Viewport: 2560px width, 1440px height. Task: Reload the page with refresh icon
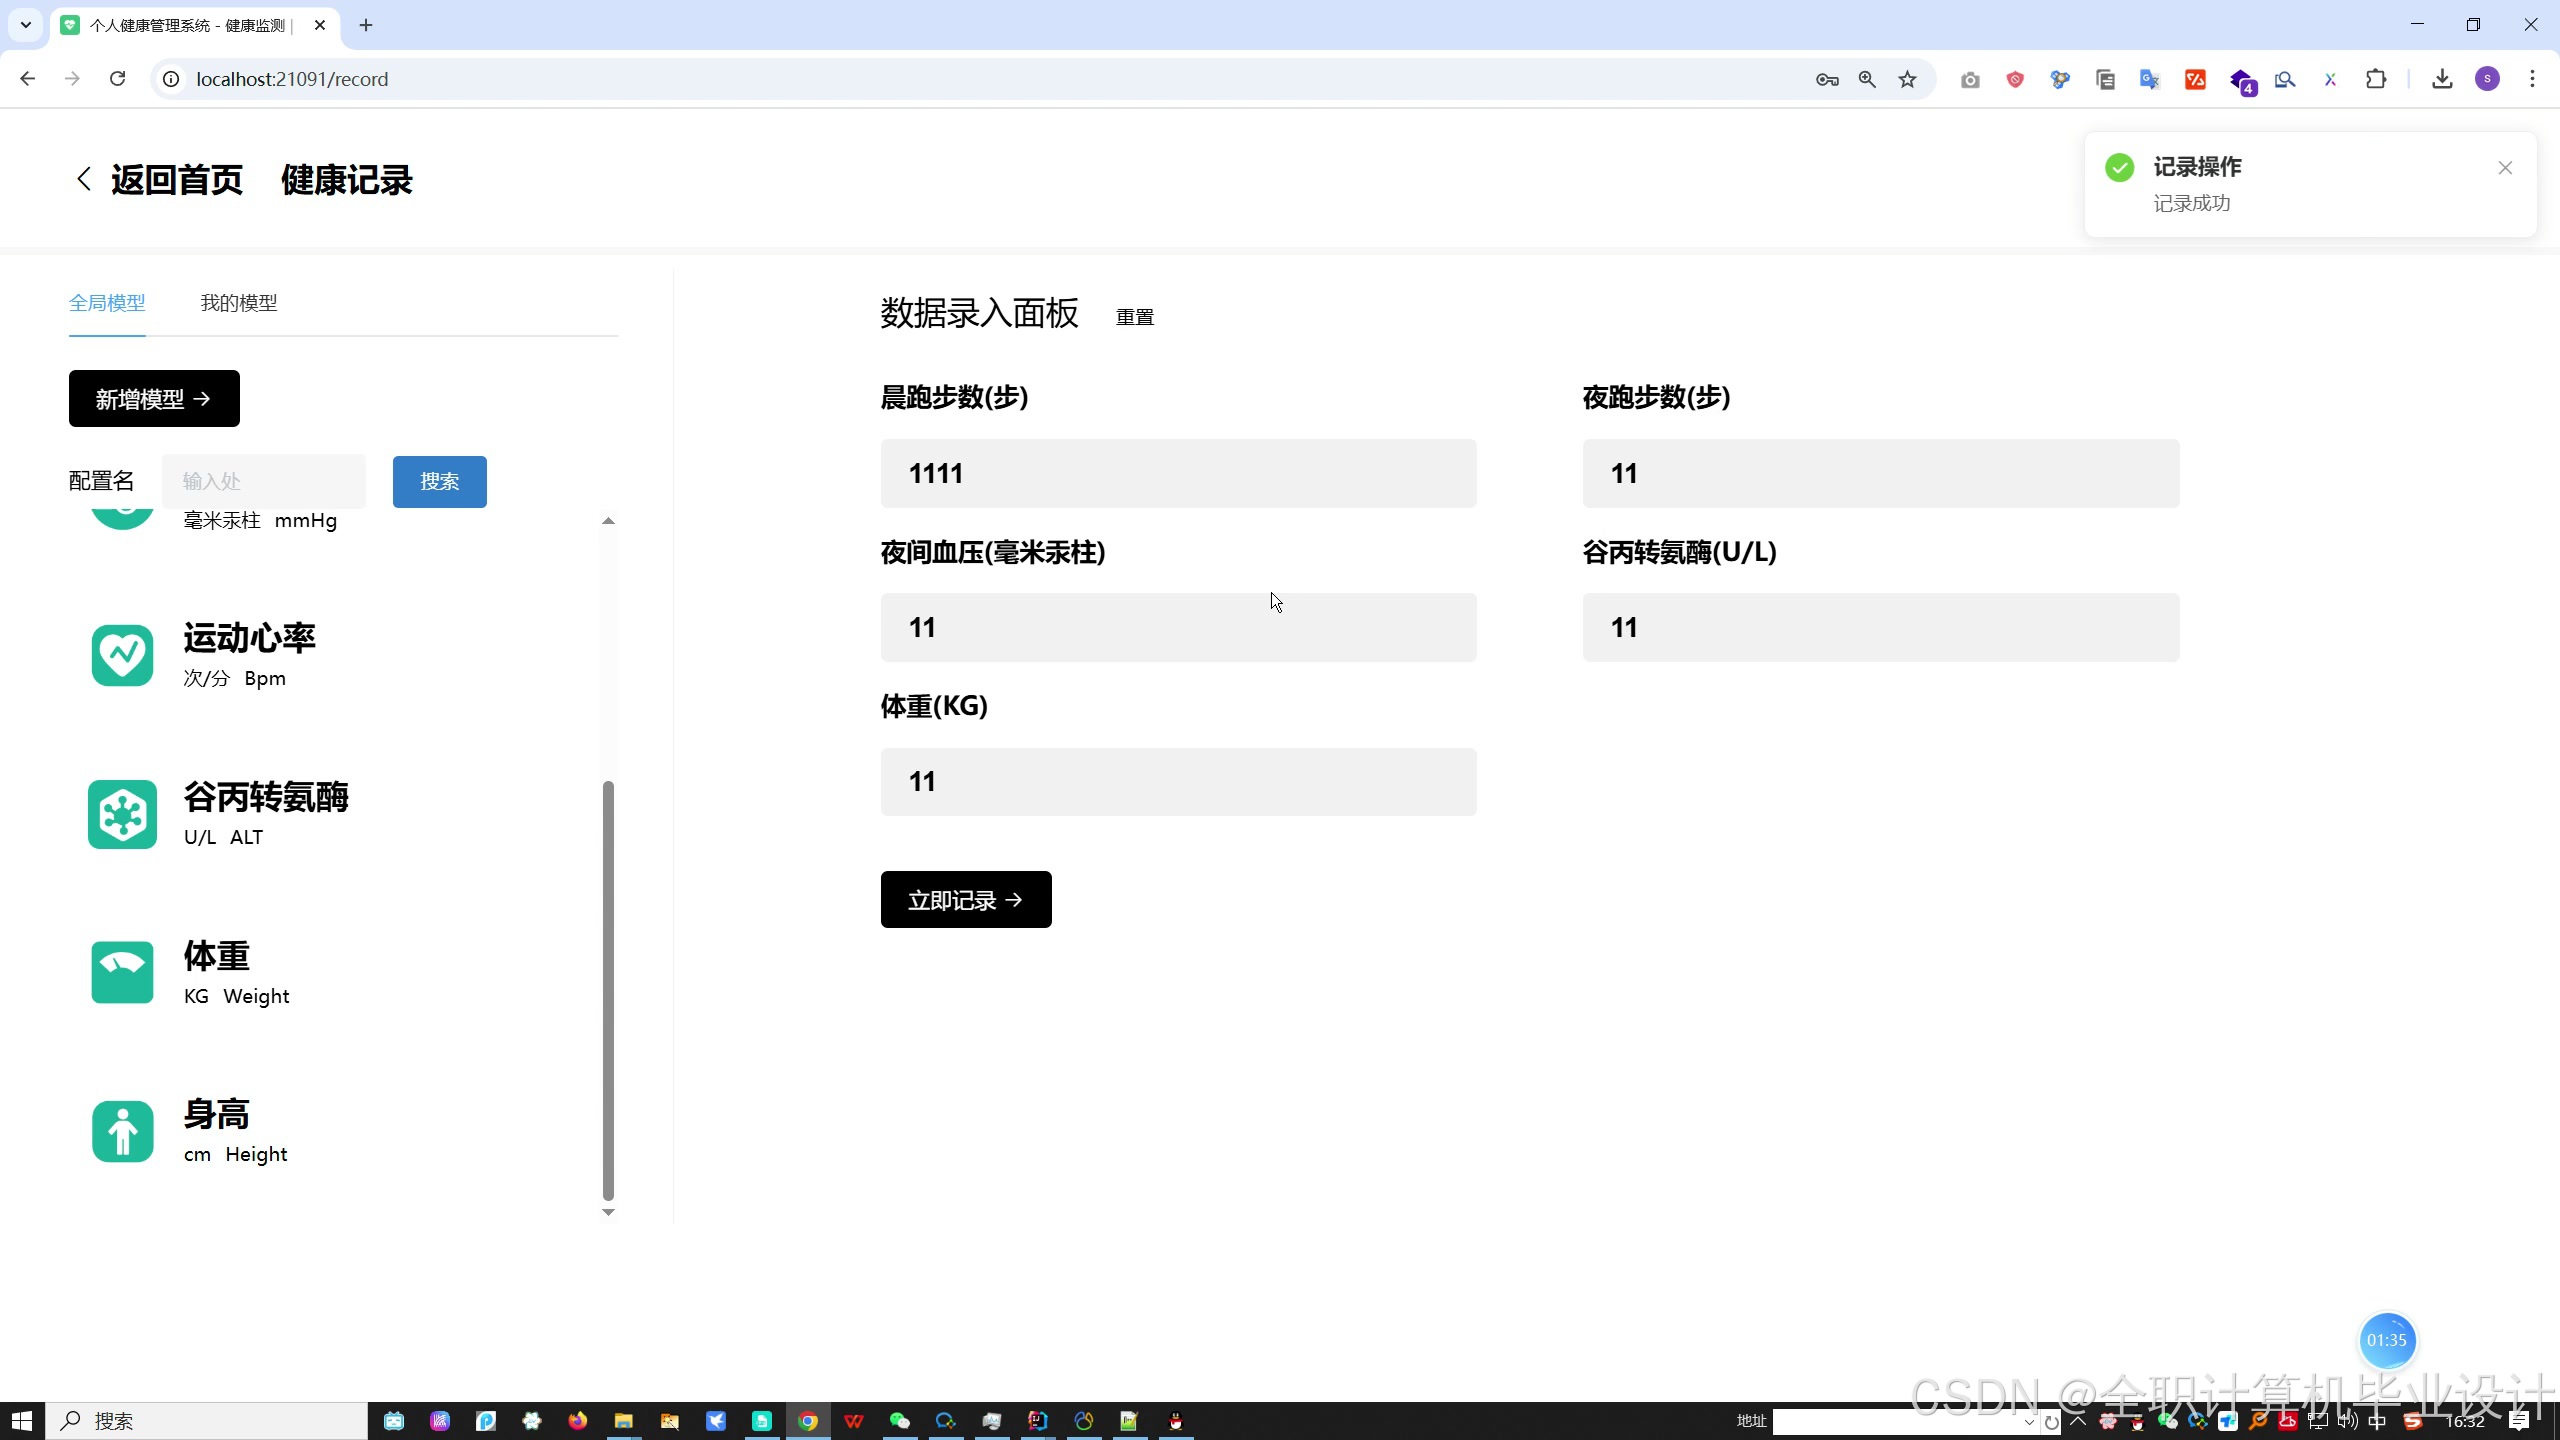(117, 79)
